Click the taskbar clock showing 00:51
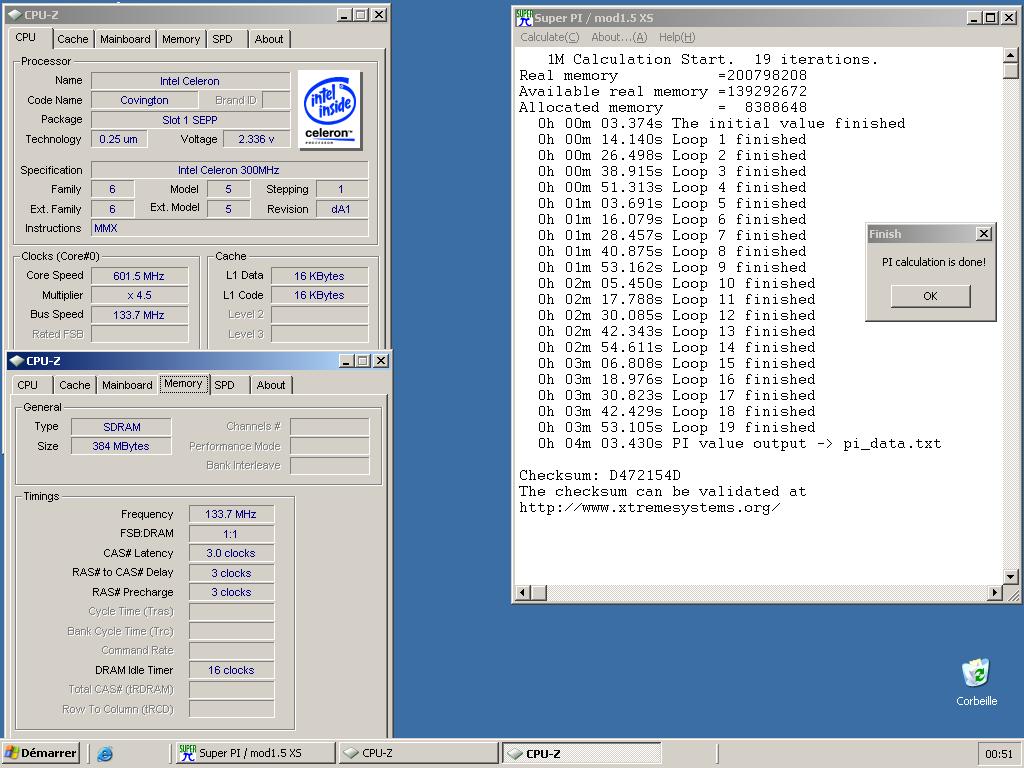Viewport: 1024px width, 768px height. [999, 754]
